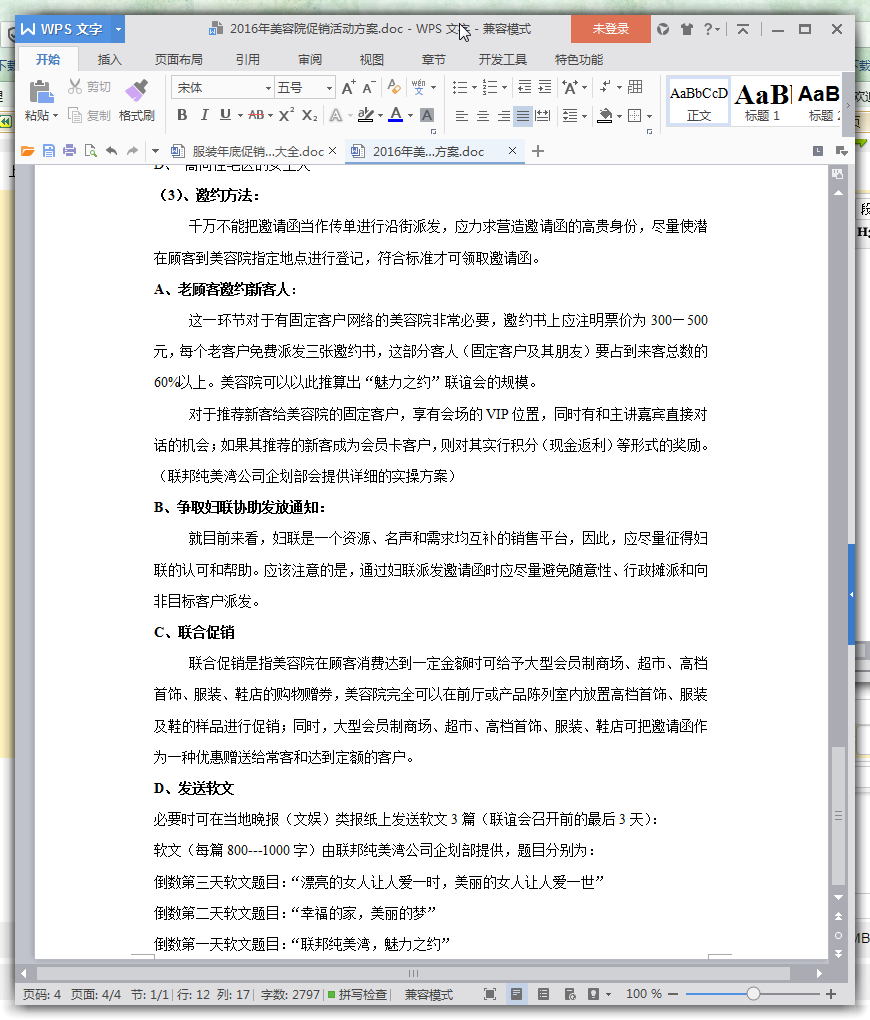Click the zoom slider handle in status bar
870x1020 pixels.
tap(753, 994)
